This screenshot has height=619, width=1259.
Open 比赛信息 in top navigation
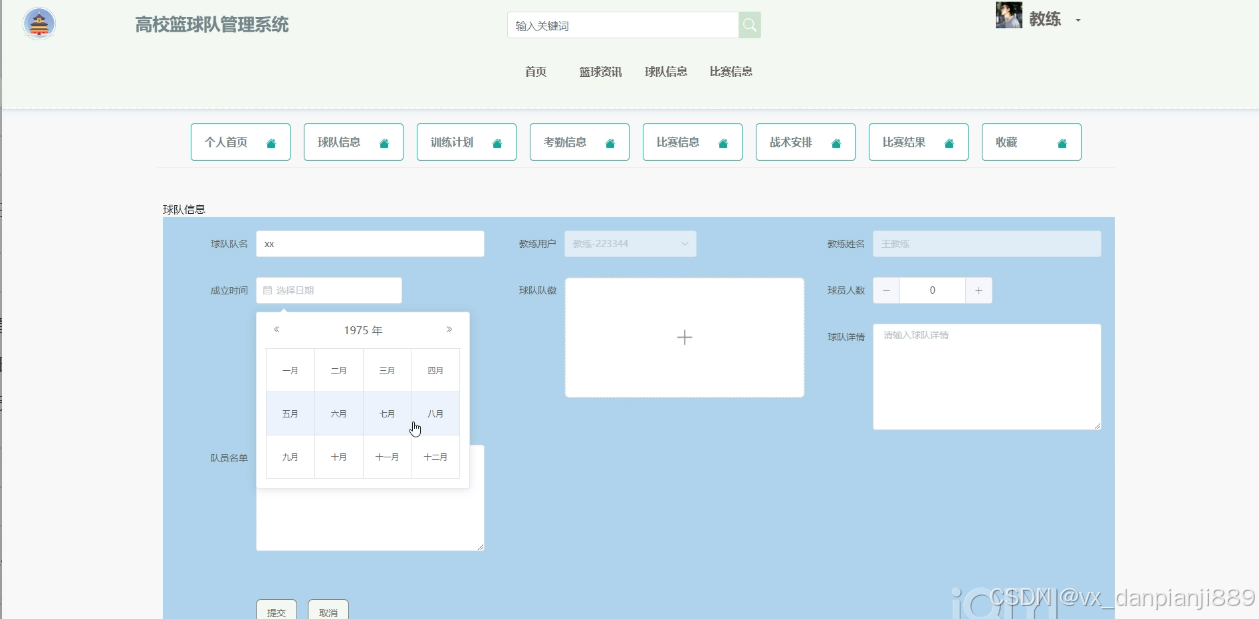coord(731,72)
